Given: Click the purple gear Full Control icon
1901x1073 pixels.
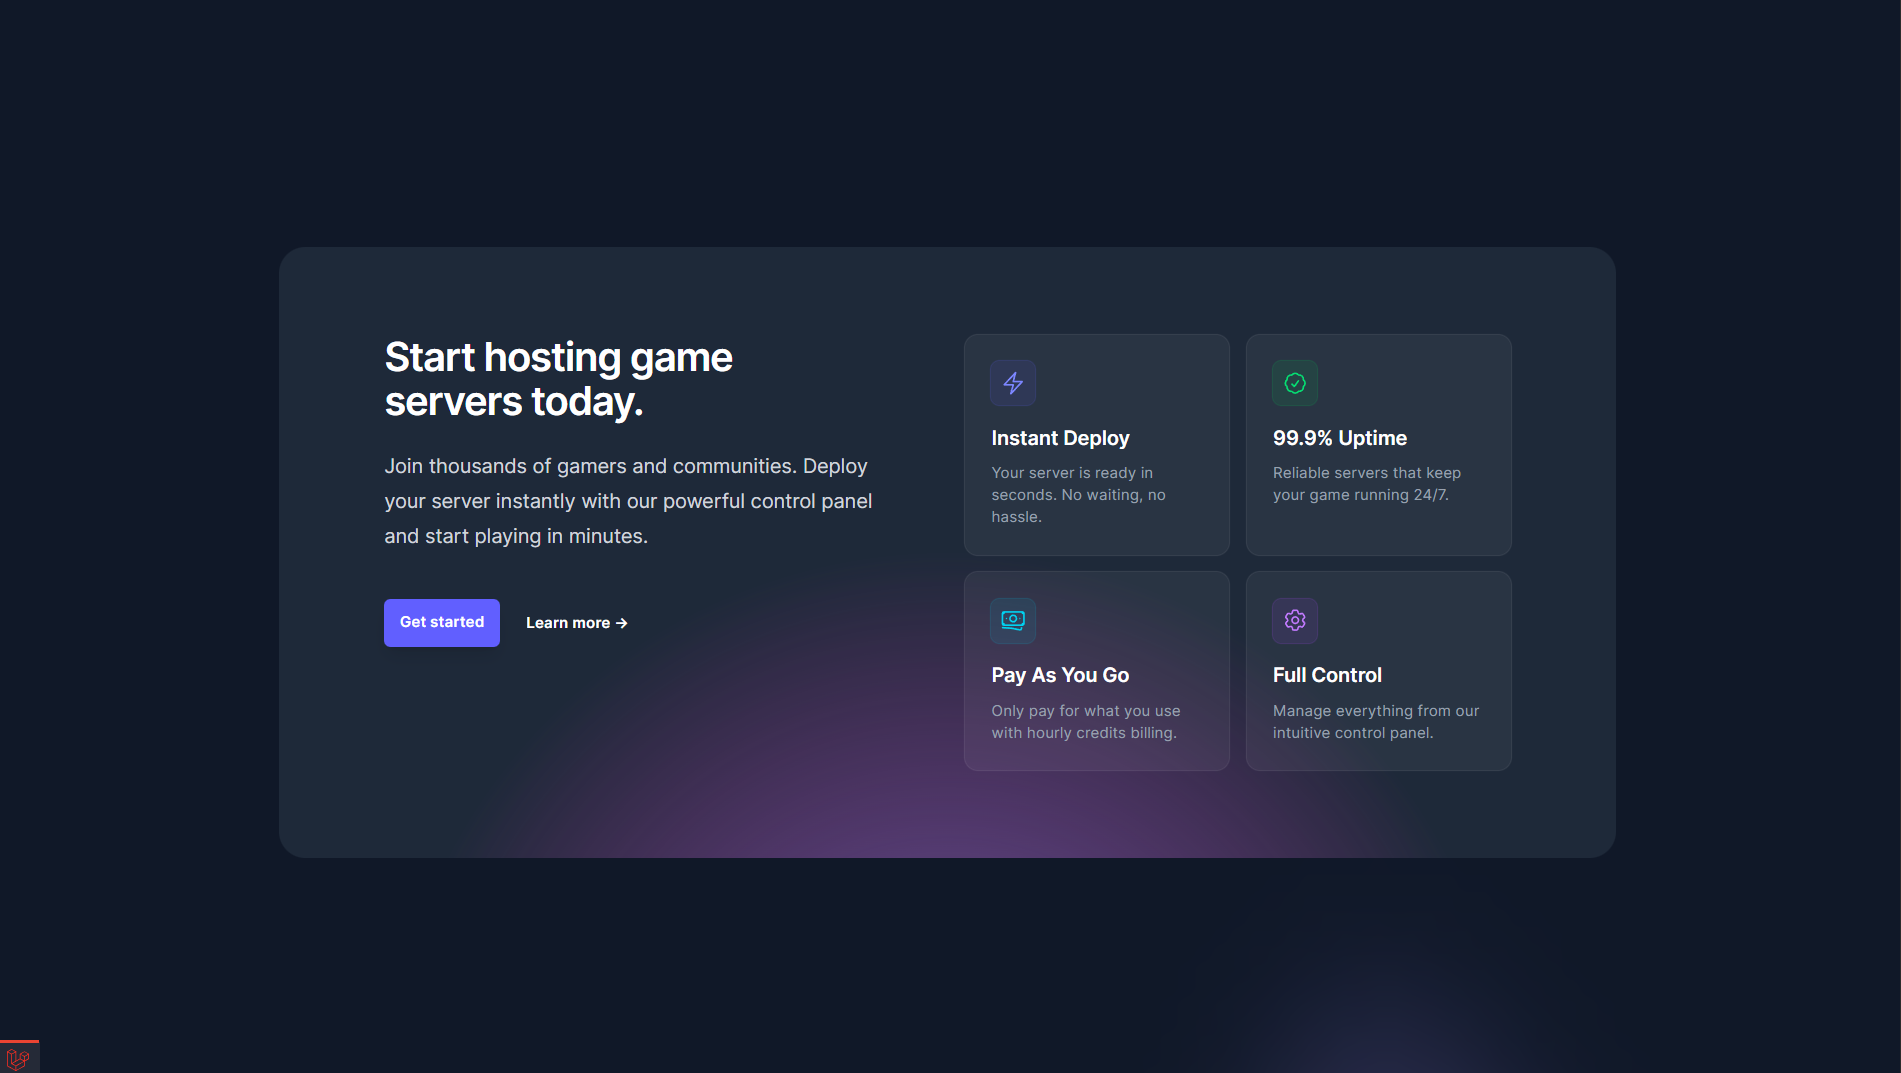Looking at the screenshot, I should (1295, 620).
